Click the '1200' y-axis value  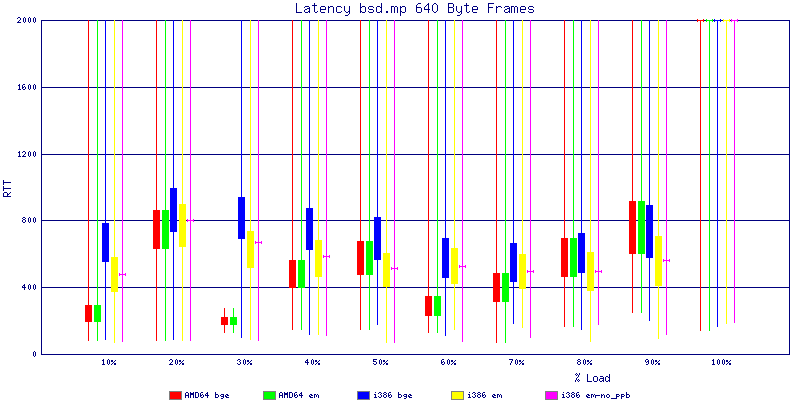28,154
